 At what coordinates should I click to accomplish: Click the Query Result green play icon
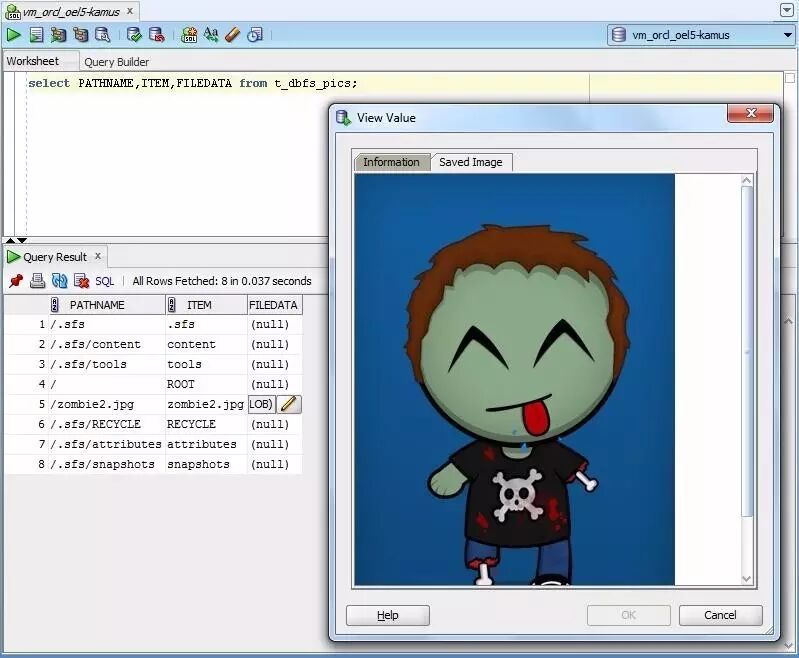point(14,256)
